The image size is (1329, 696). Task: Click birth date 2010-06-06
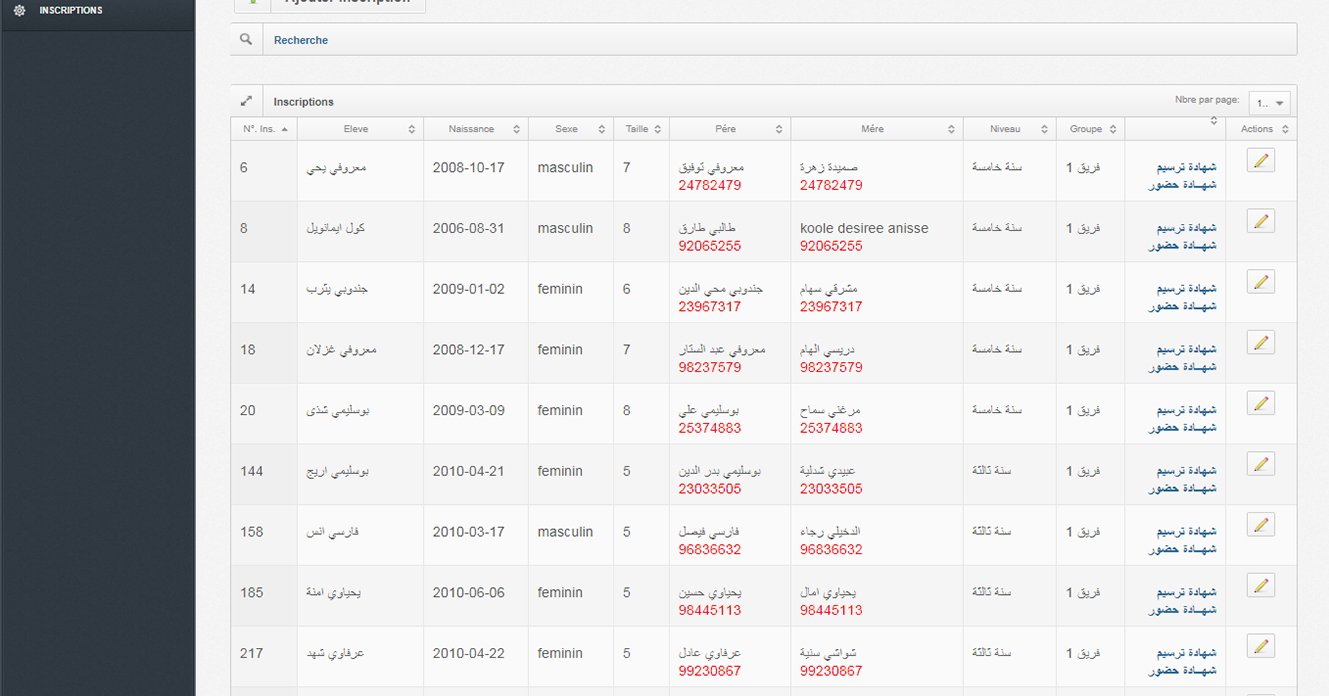point(469,593)
